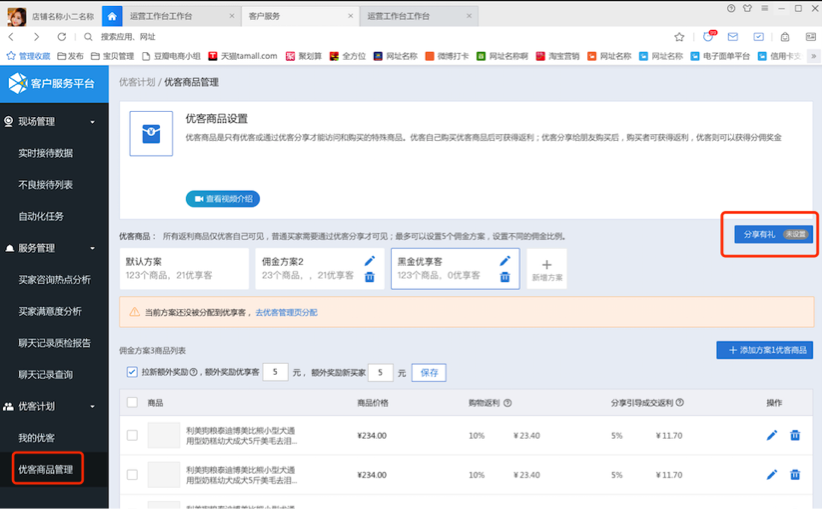823x509 pixels.
Task: Toggle the 拉新额外奖励 checkbox
Action: click(133, 372)
